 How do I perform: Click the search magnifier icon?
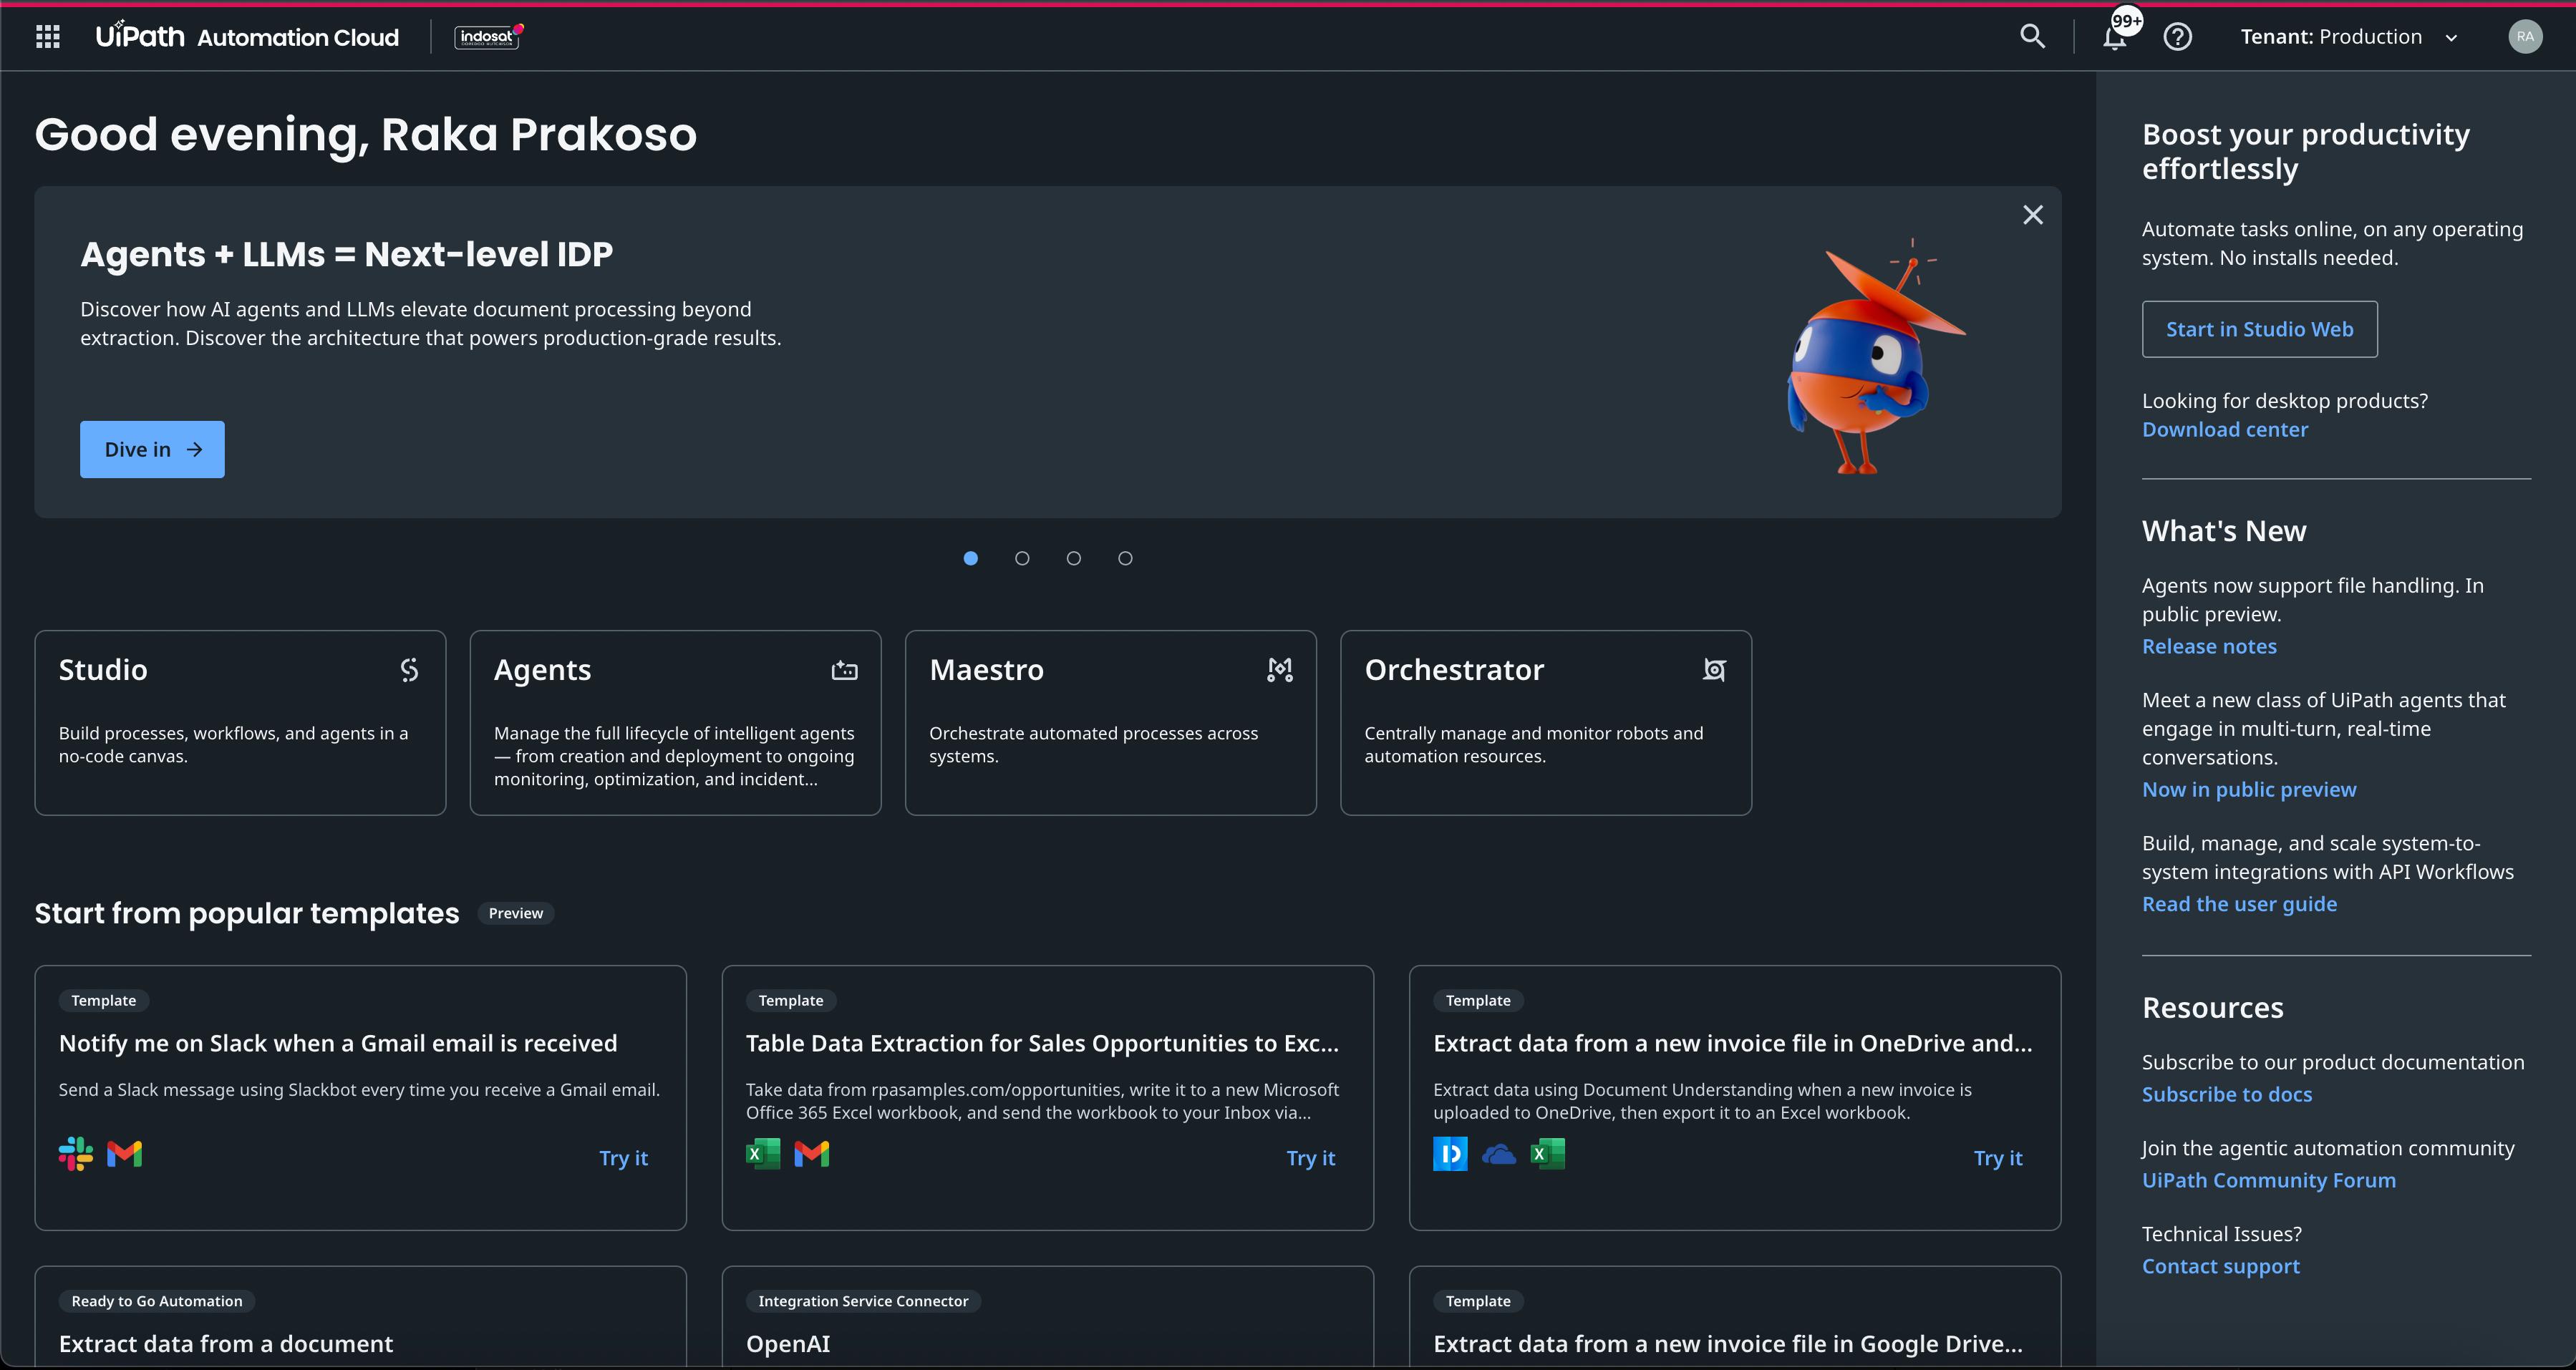[x=2032, y=37]
